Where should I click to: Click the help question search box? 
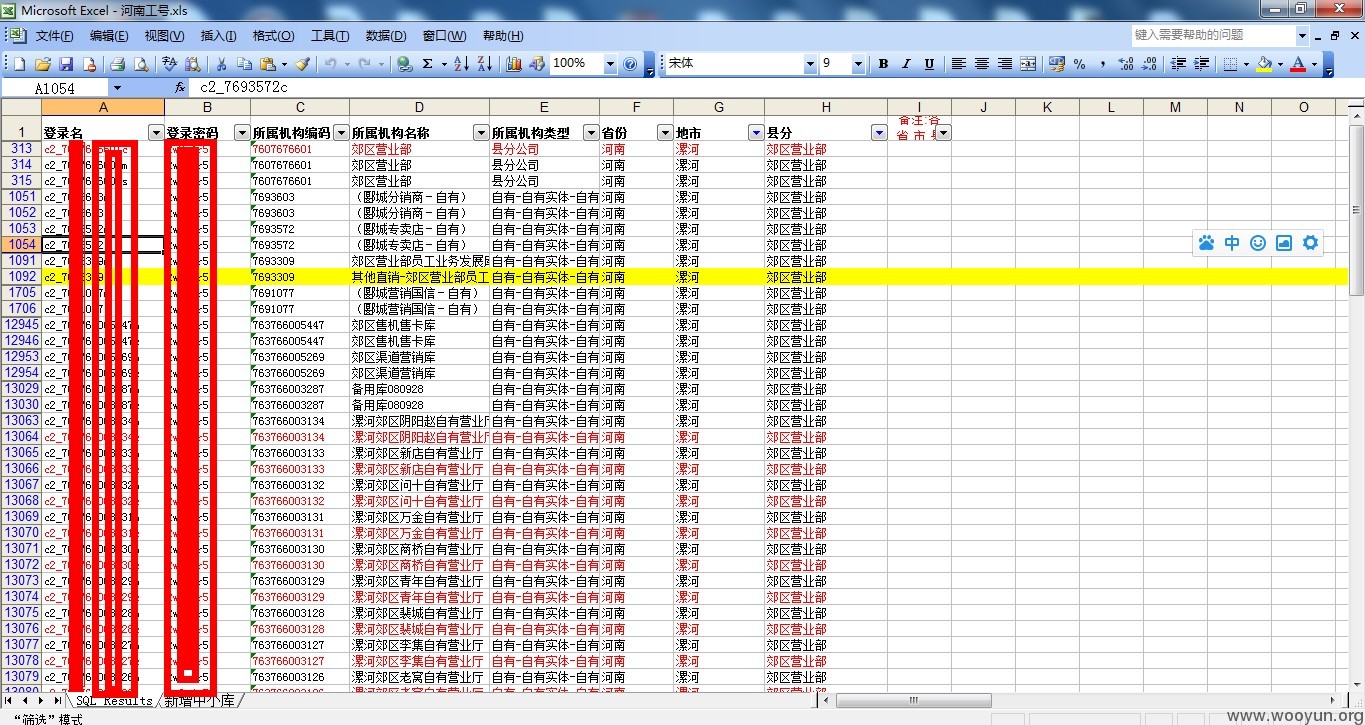(x=1213, y=35)
